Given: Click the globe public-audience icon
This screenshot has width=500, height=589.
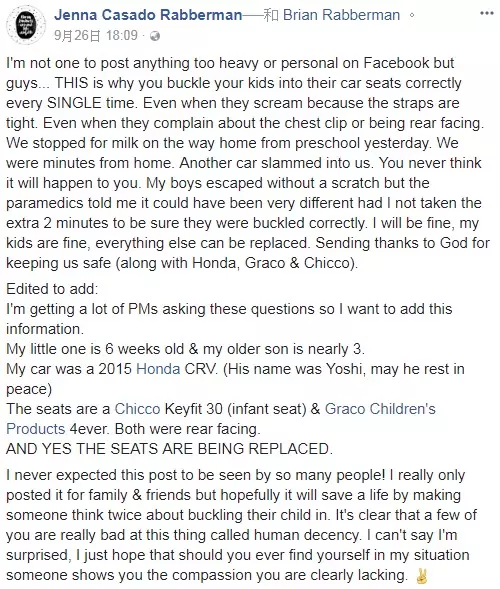Looking at the screenshot, I should (155, 36).
